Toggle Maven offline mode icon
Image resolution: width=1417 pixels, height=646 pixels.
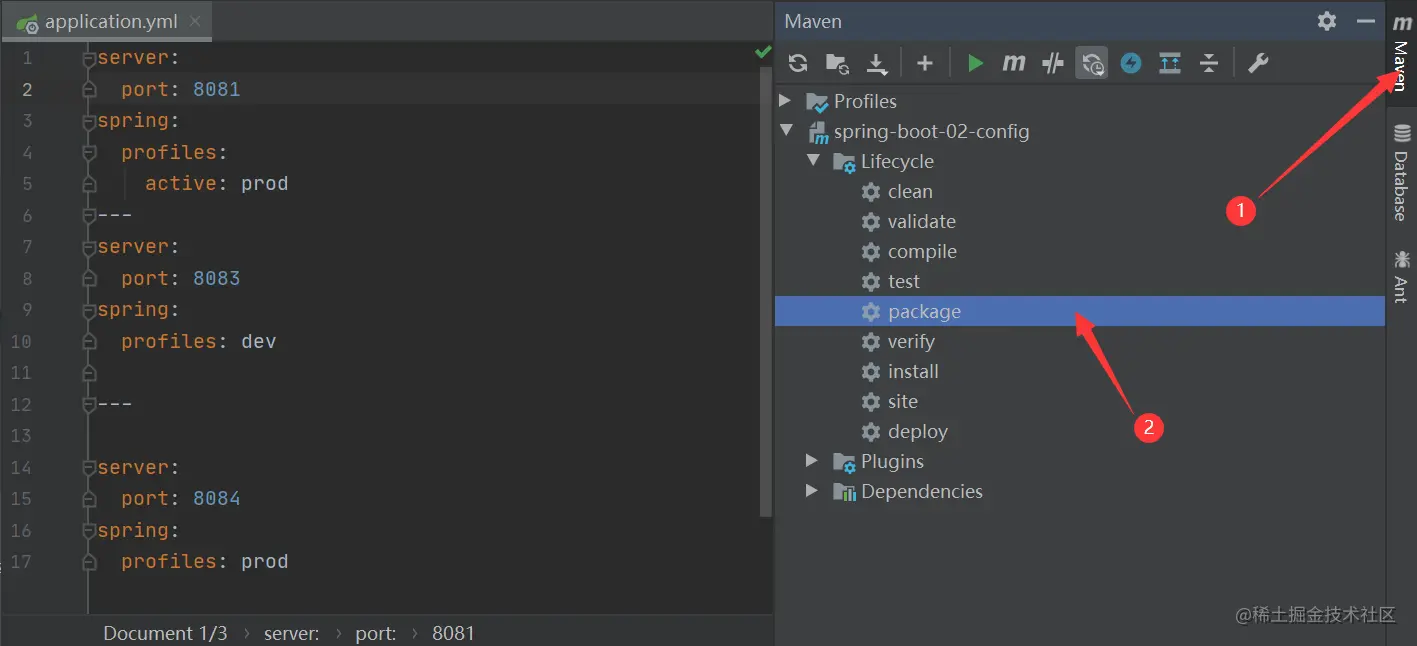pyautogui.click(x=1052, y=64)
